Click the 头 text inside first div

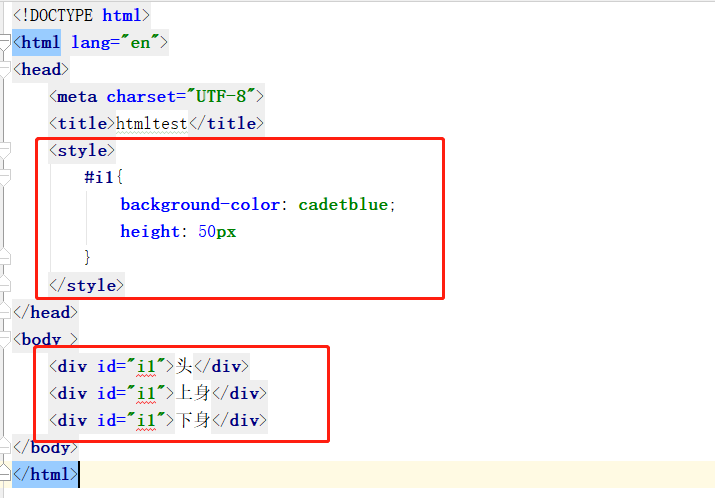184,366
